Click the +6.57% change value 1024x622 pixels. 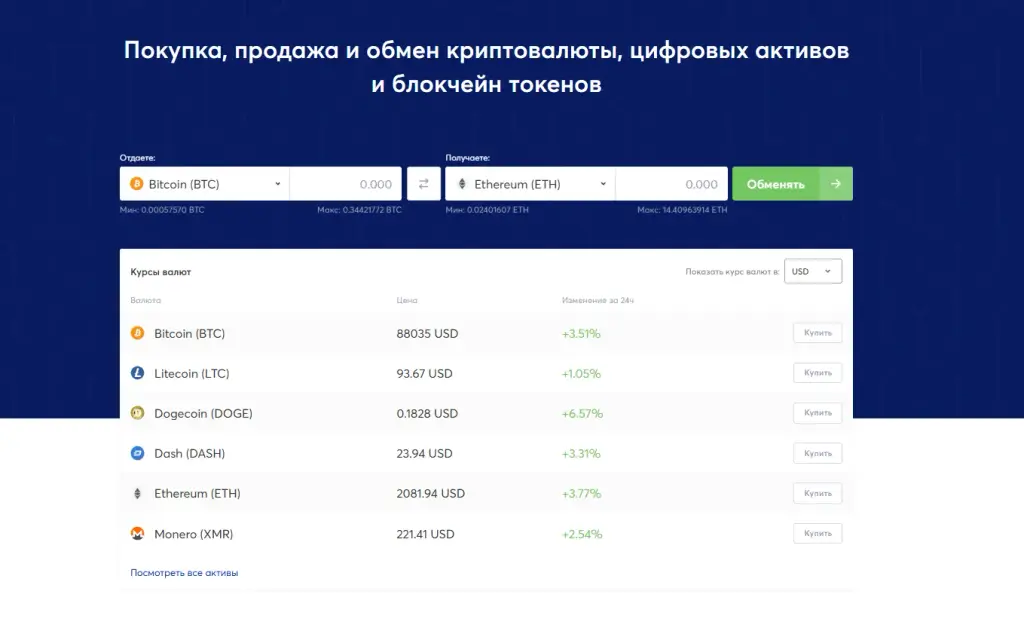(582, 413)
